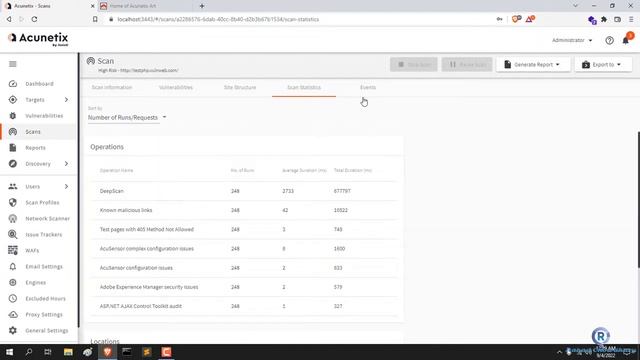Click Brave browser taskbar icon
The width and height of the screenshot is (640, 360).
[107, 352]
